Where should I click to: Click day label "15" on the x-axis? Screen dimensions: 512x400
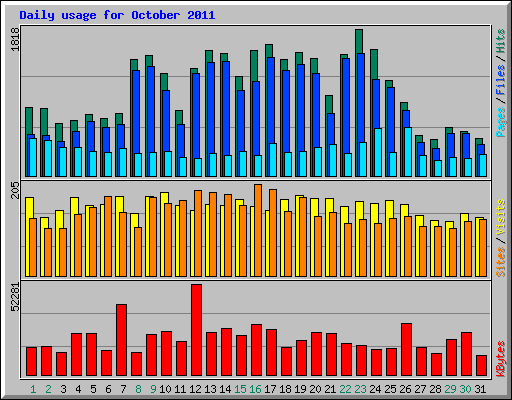240,389
